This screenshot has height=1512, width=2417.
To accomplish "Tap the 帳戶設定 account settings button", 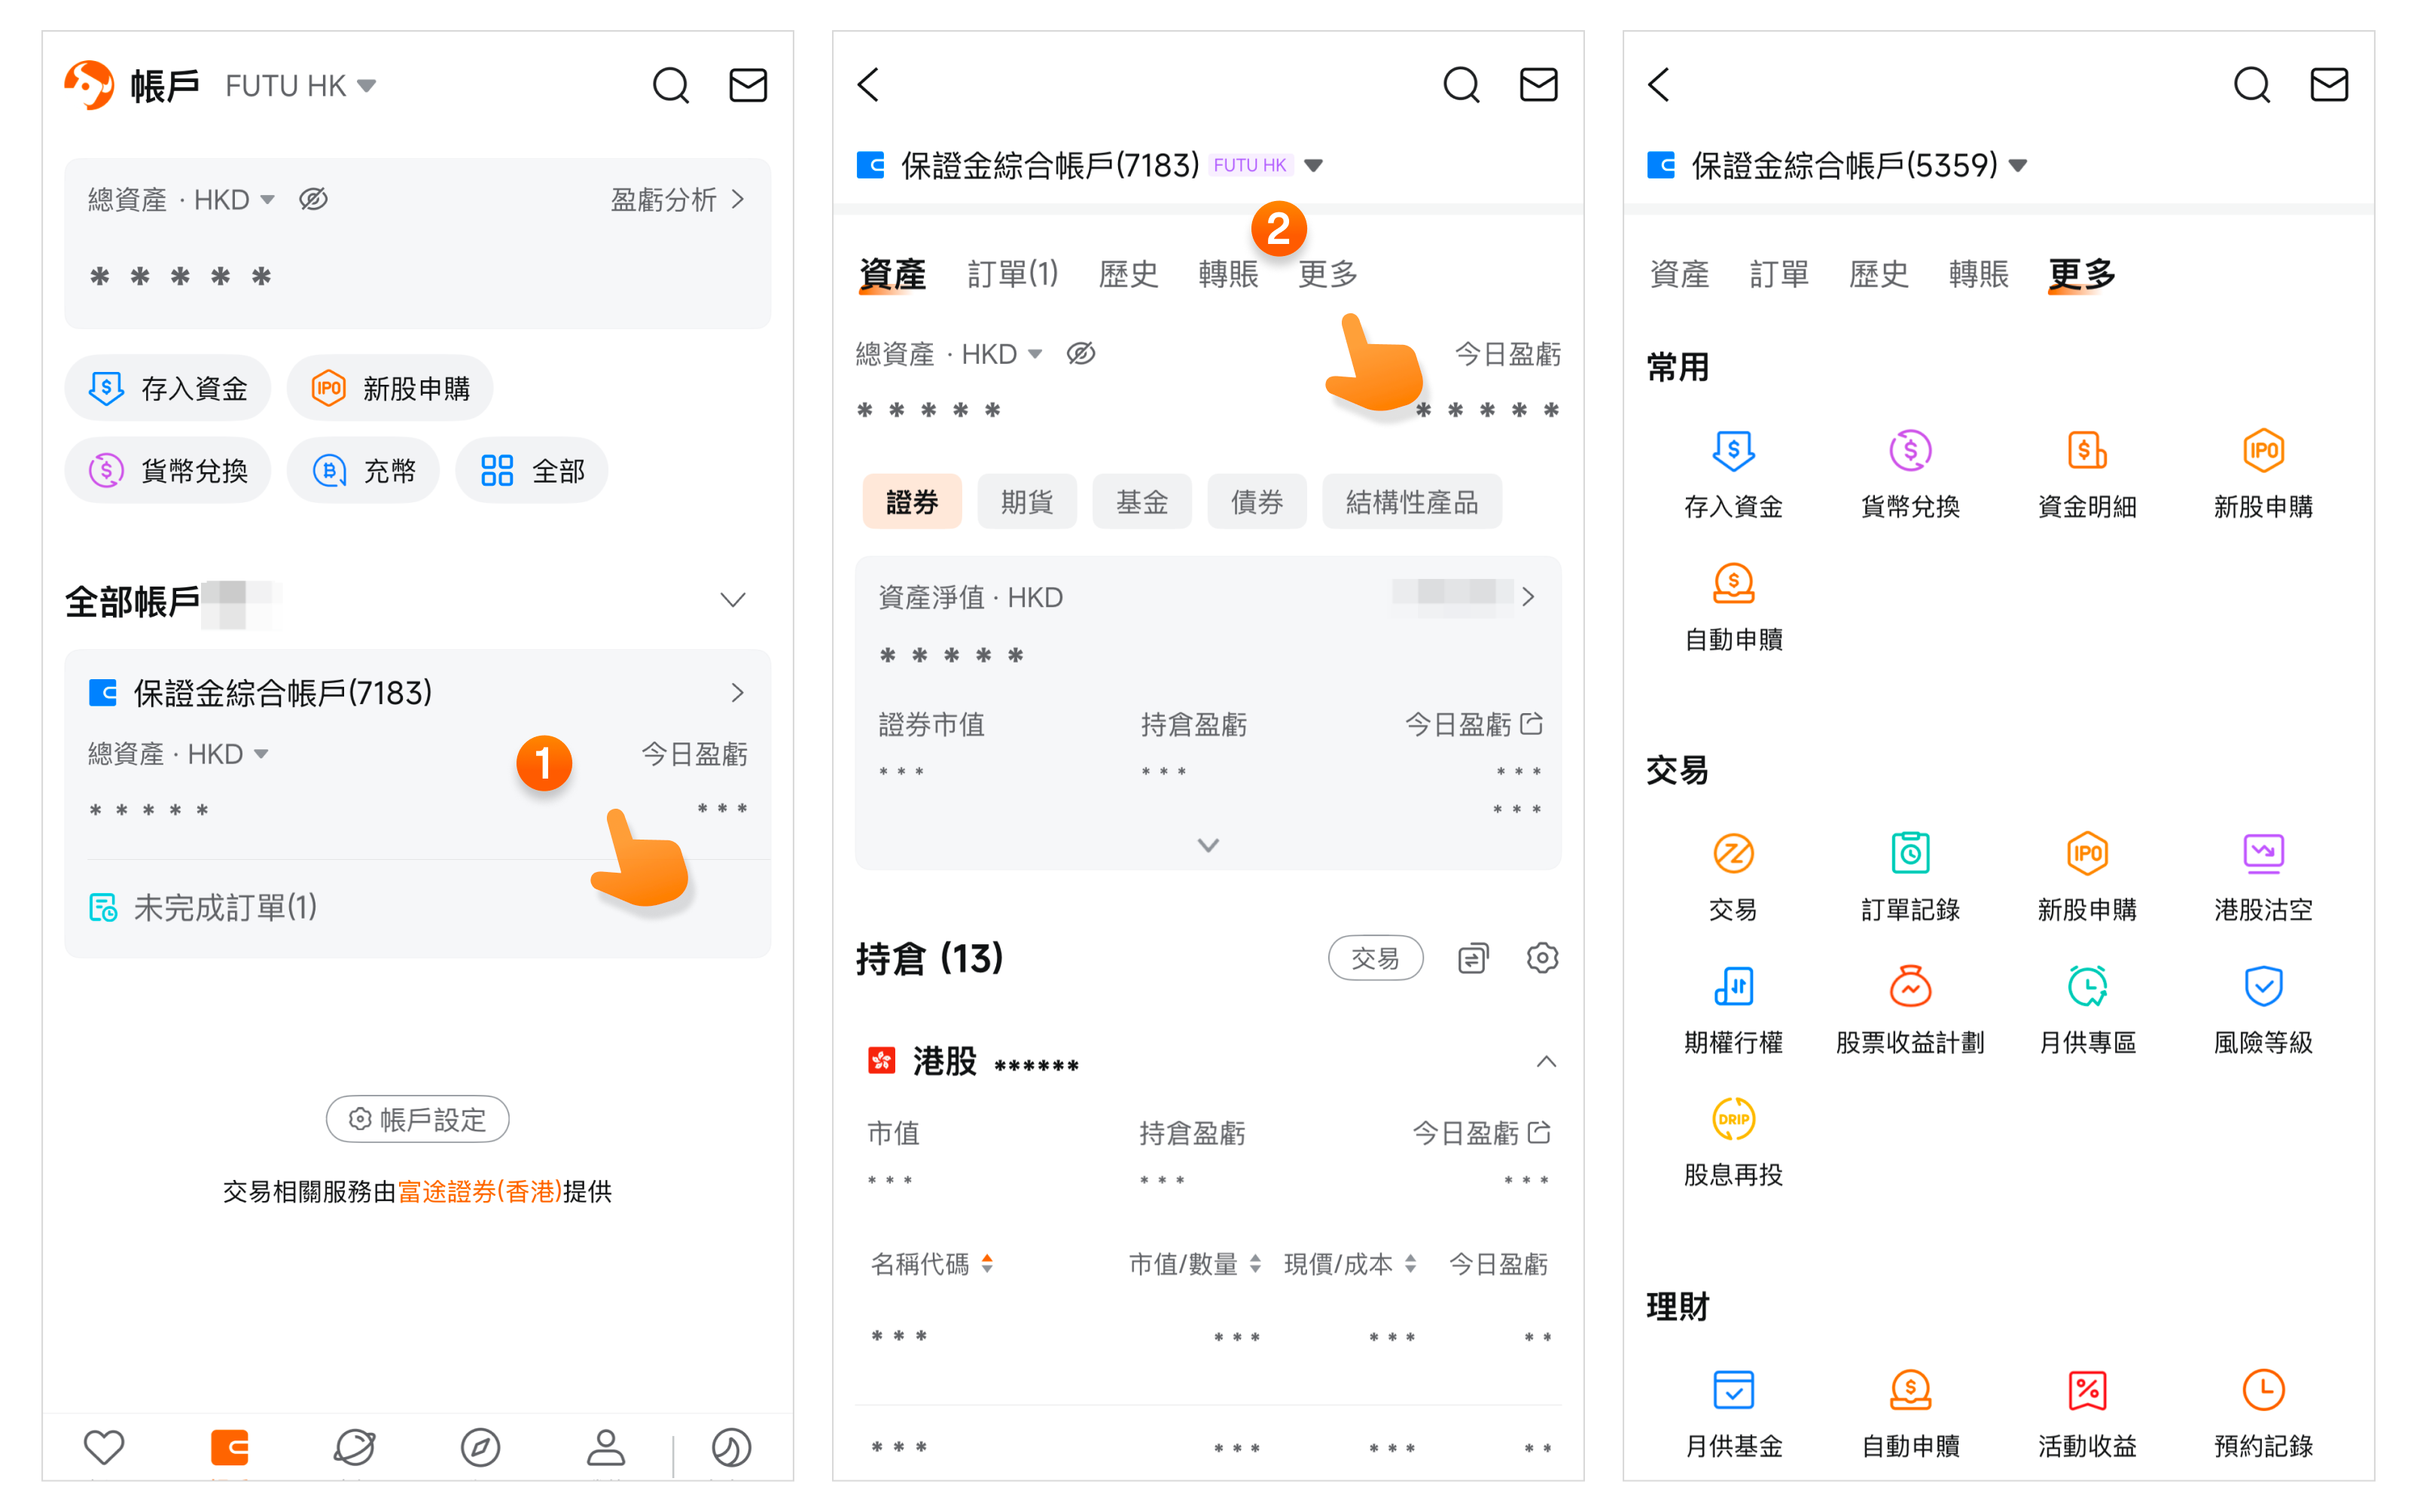I will click(x=417, y=1119).
